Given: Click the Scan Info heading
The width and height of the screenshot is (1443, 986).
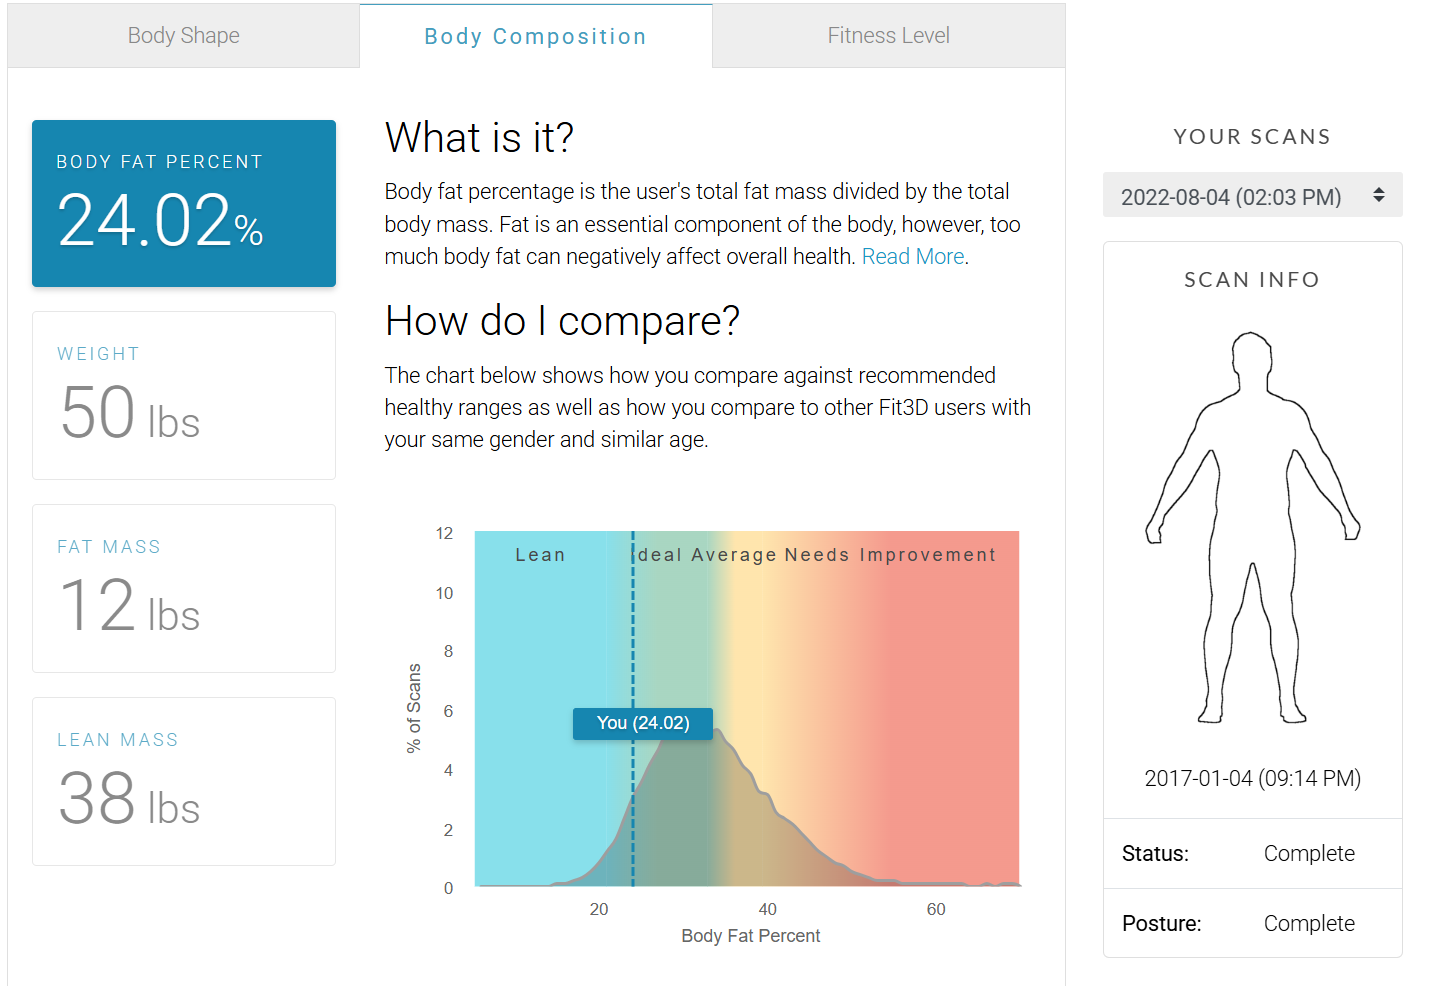Looking at the screenshot, I should pyautogui.click(x=1252, y=280).
